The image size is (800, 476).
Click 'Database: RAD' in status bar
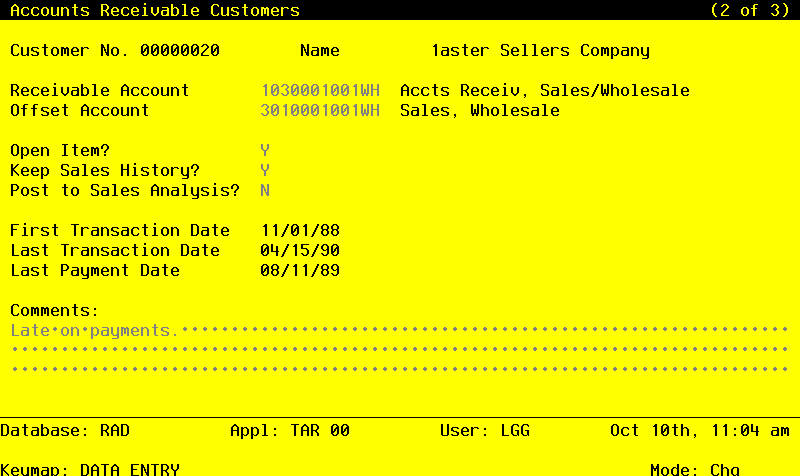[65, 430]
